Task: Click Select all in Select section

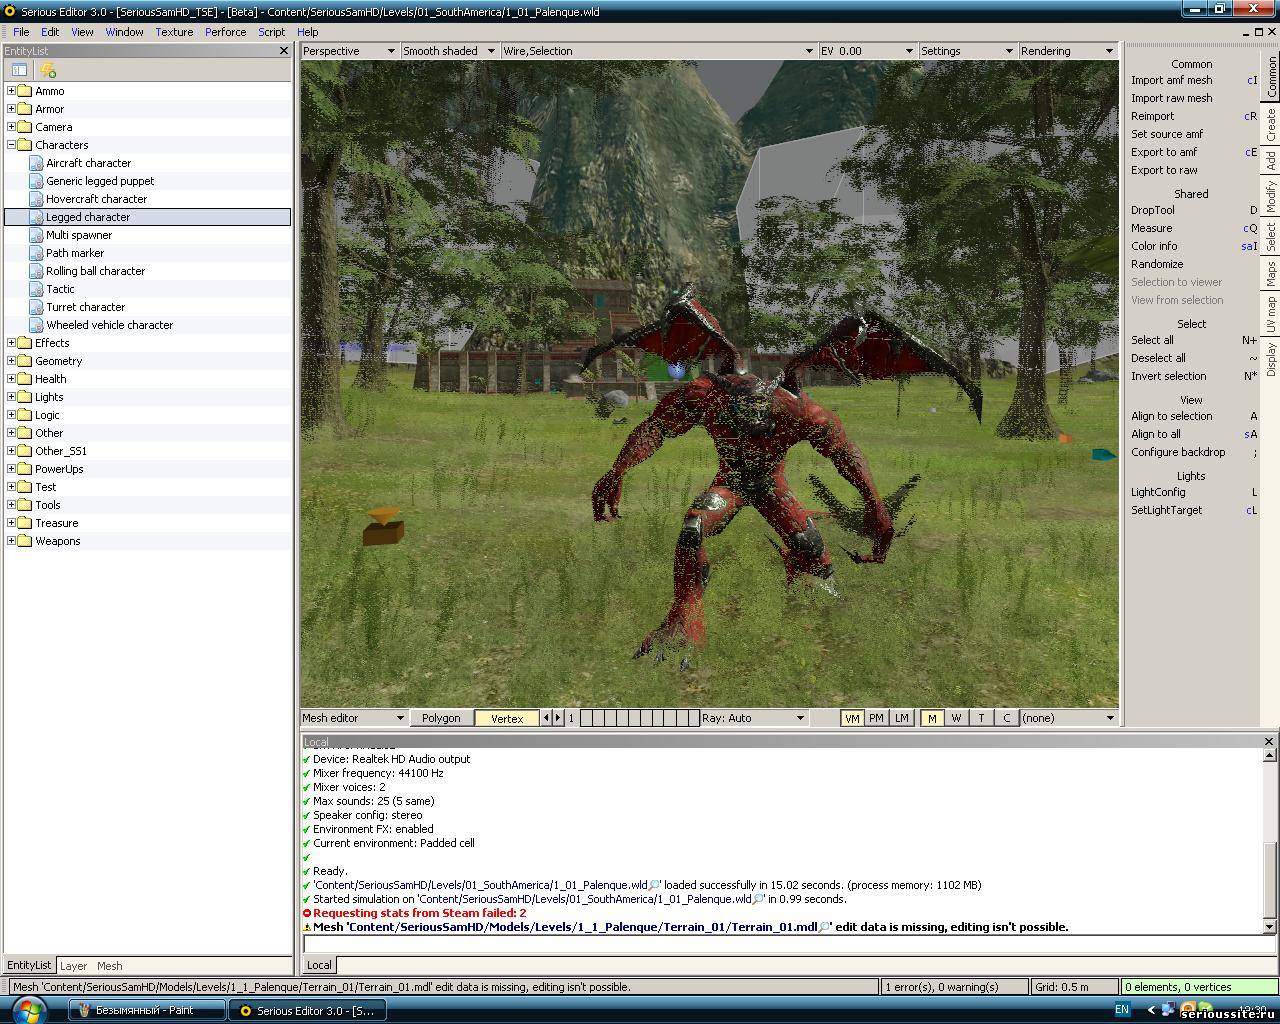Action: pyautogui.click(x=1152, y=340)
